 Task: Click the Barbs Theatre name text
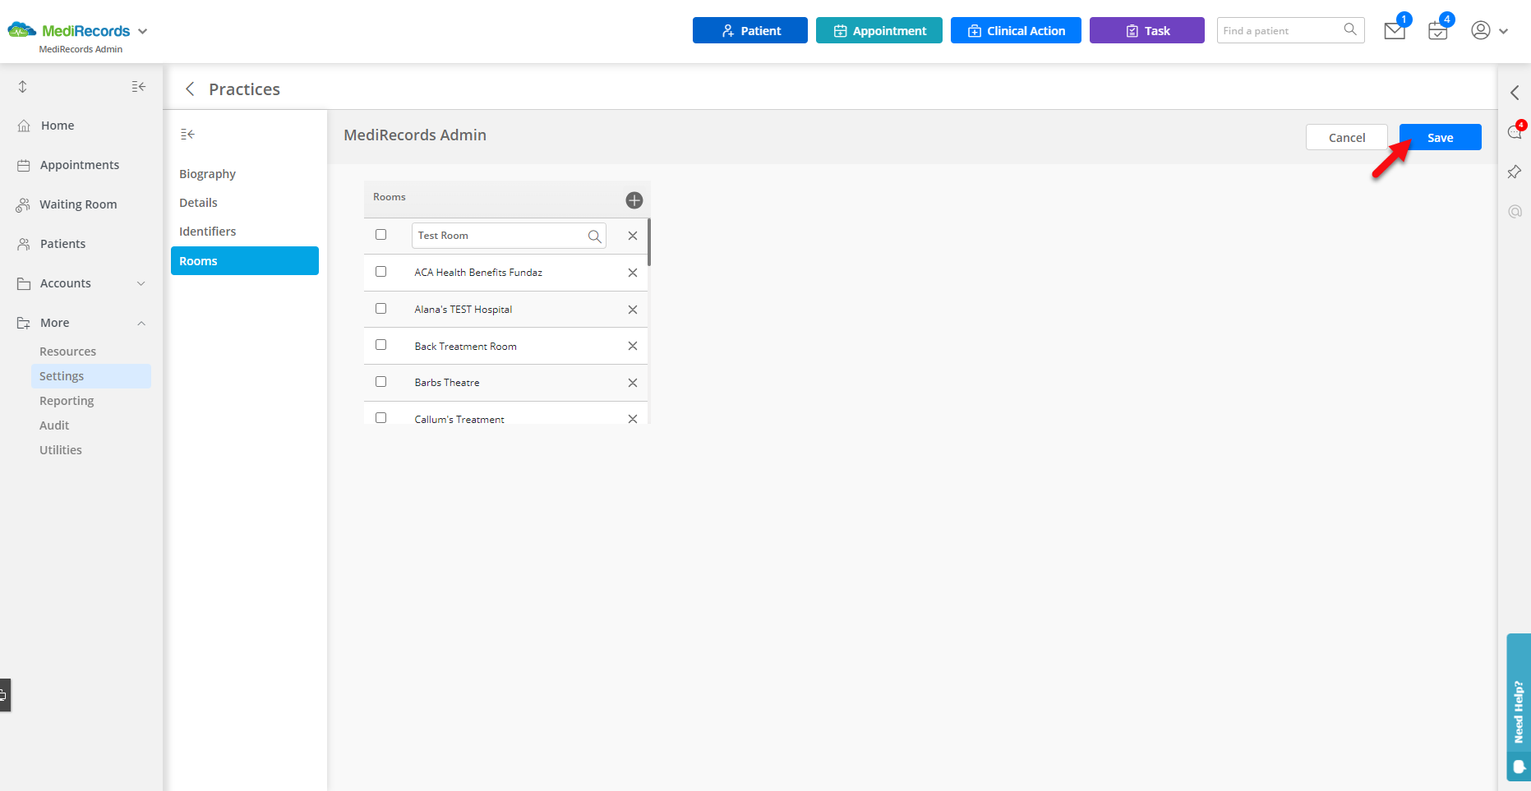(447, 383)
